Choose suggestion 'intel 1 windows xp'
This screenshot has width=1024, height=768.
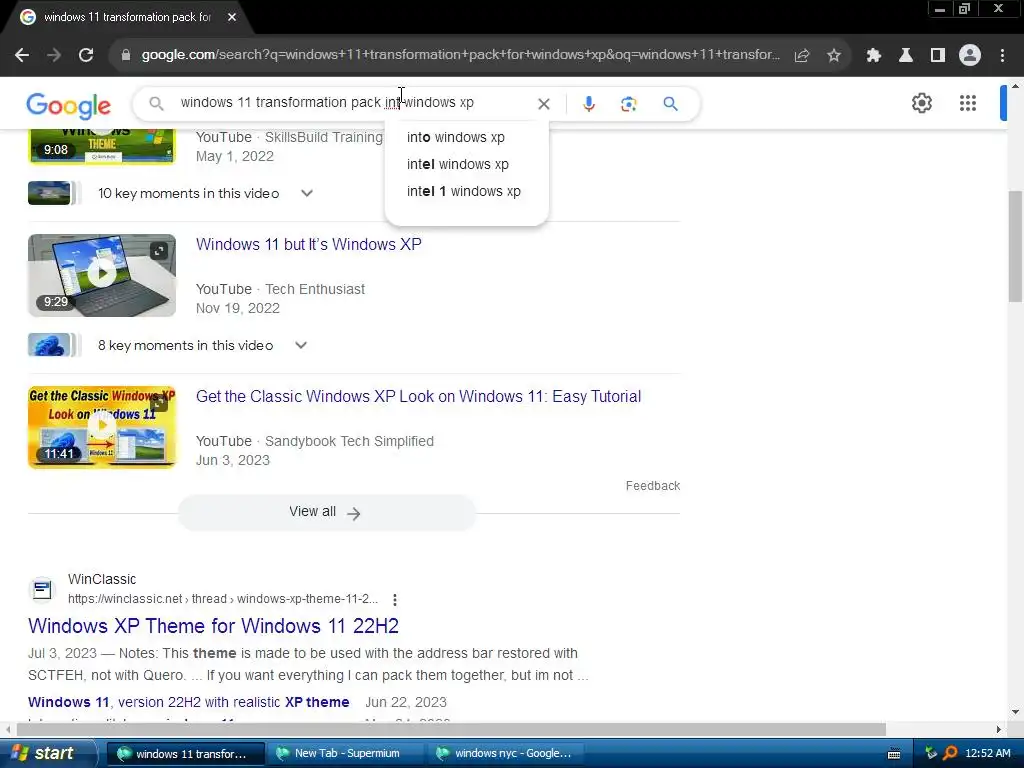point(464,191)
